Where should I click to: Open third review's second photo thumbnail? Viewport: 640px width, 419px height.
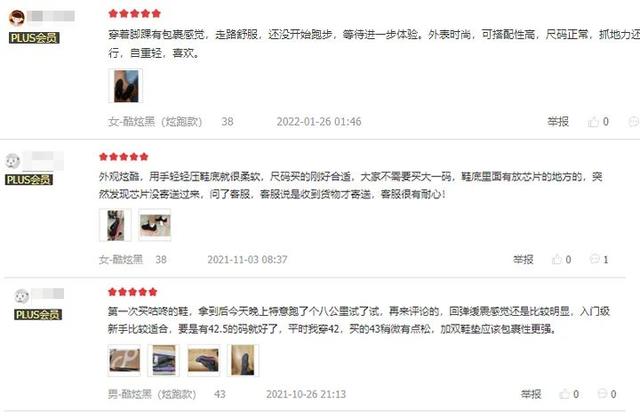164,360
